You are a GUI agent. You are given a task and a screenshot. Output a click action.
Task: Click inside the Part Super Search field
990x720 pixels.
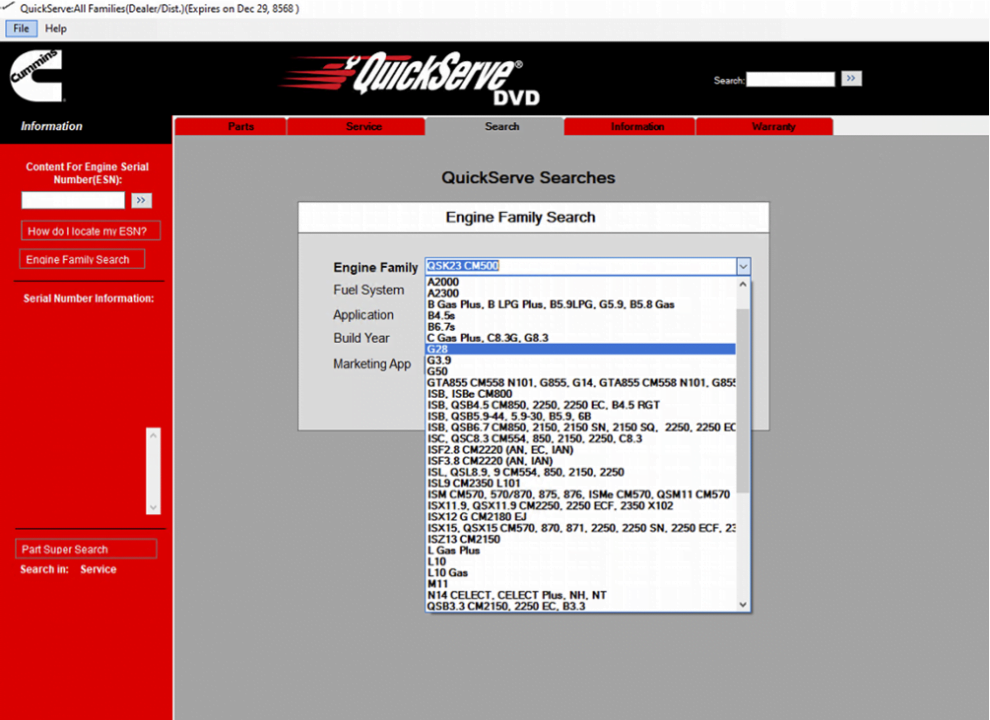pyautogui.click(x=86, y=548)
